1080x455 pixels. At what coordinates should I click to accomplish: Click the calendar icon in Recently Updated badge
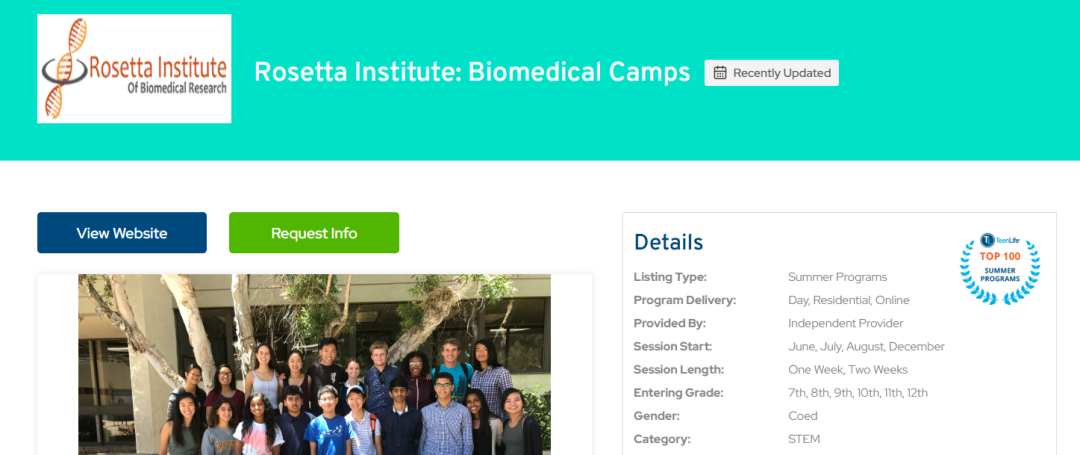pyautogui.click(x=720, y=73)
